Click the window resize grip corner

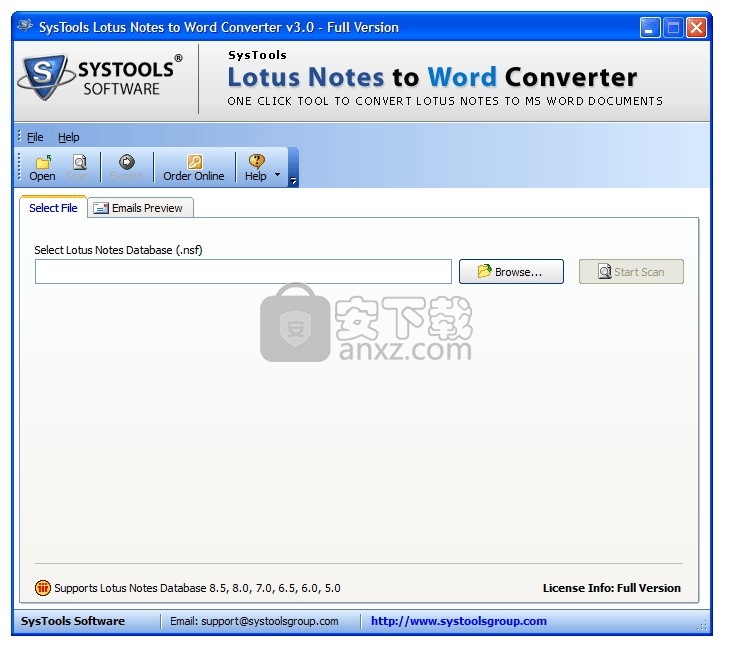click(702, 625)
